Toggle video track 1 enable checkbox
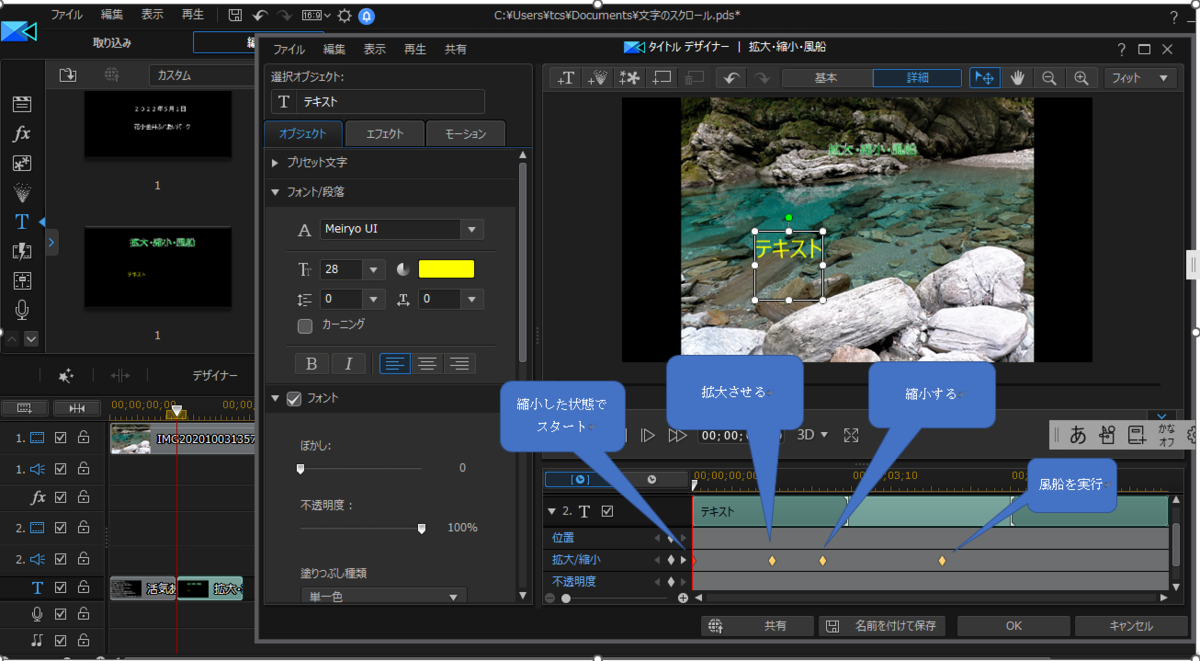The height and width of the screenshot is (661, 1200). tap(61, 438)
